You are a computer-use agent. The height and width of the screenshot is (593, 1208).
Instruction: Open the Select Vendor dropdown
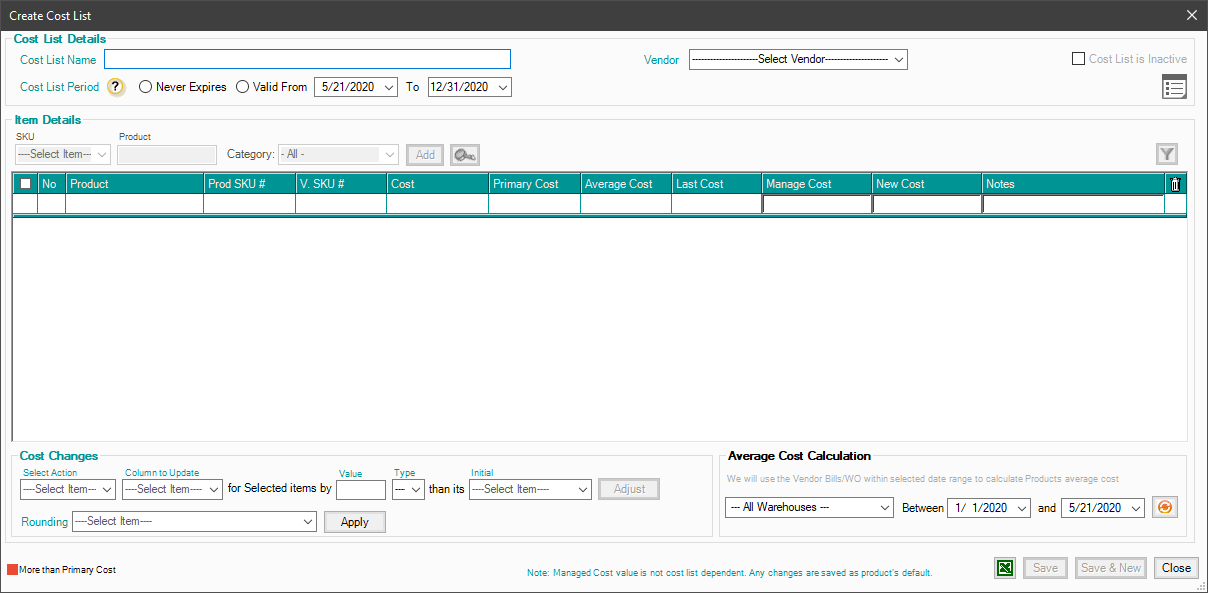coord(797,60)
